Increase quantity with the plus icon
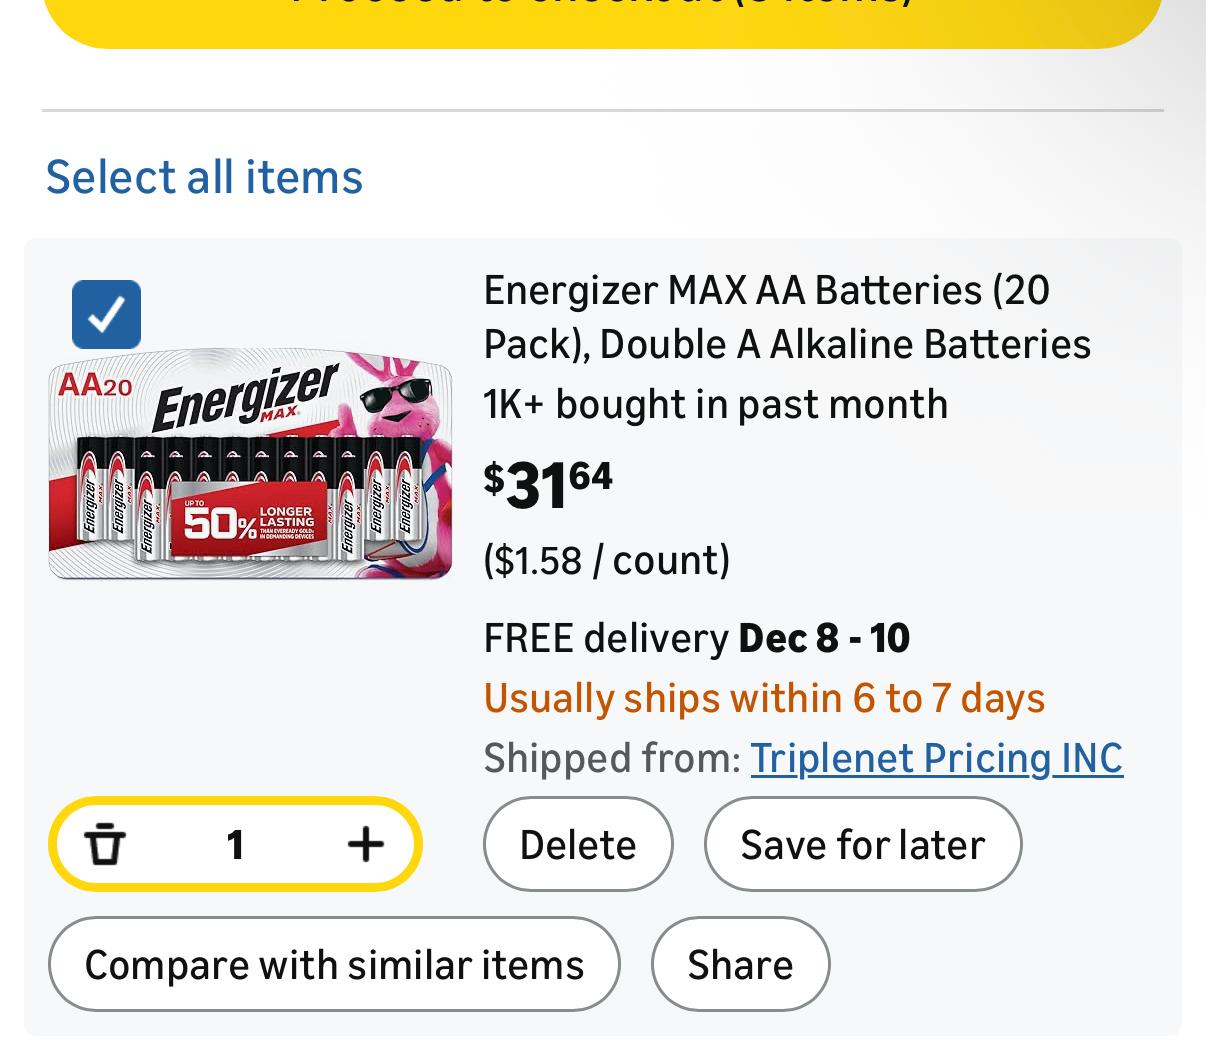 (365, 845)
